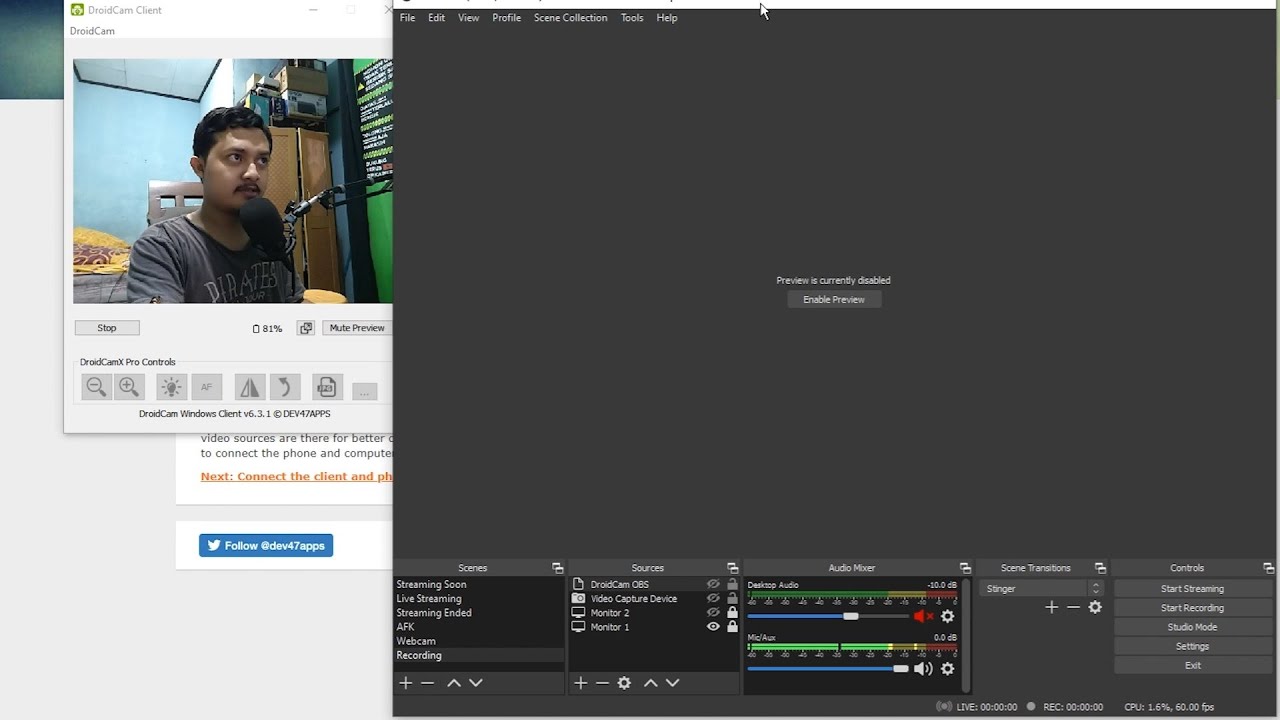Pop out the Scenes dock
The width and height of the screenshot is (1280, 720).
(557, 568)
